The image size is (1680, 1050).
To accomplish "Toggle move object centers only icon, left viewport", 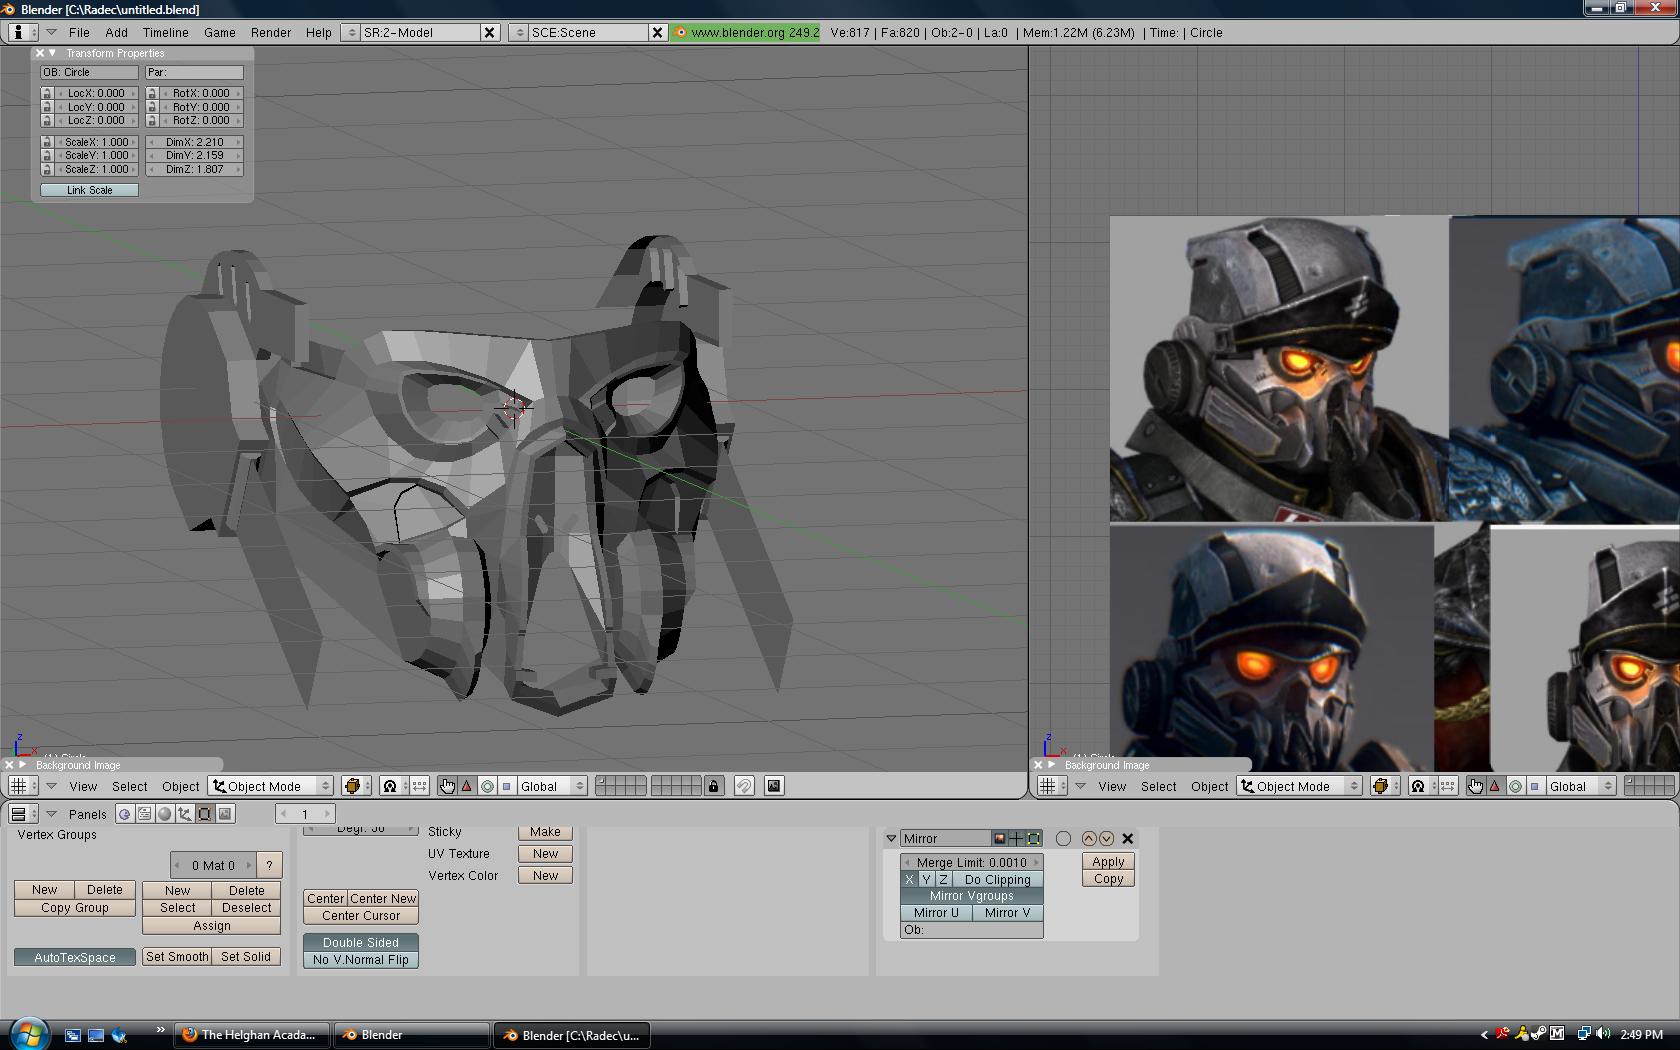I will pyautogui.click(x=419, y=786).
